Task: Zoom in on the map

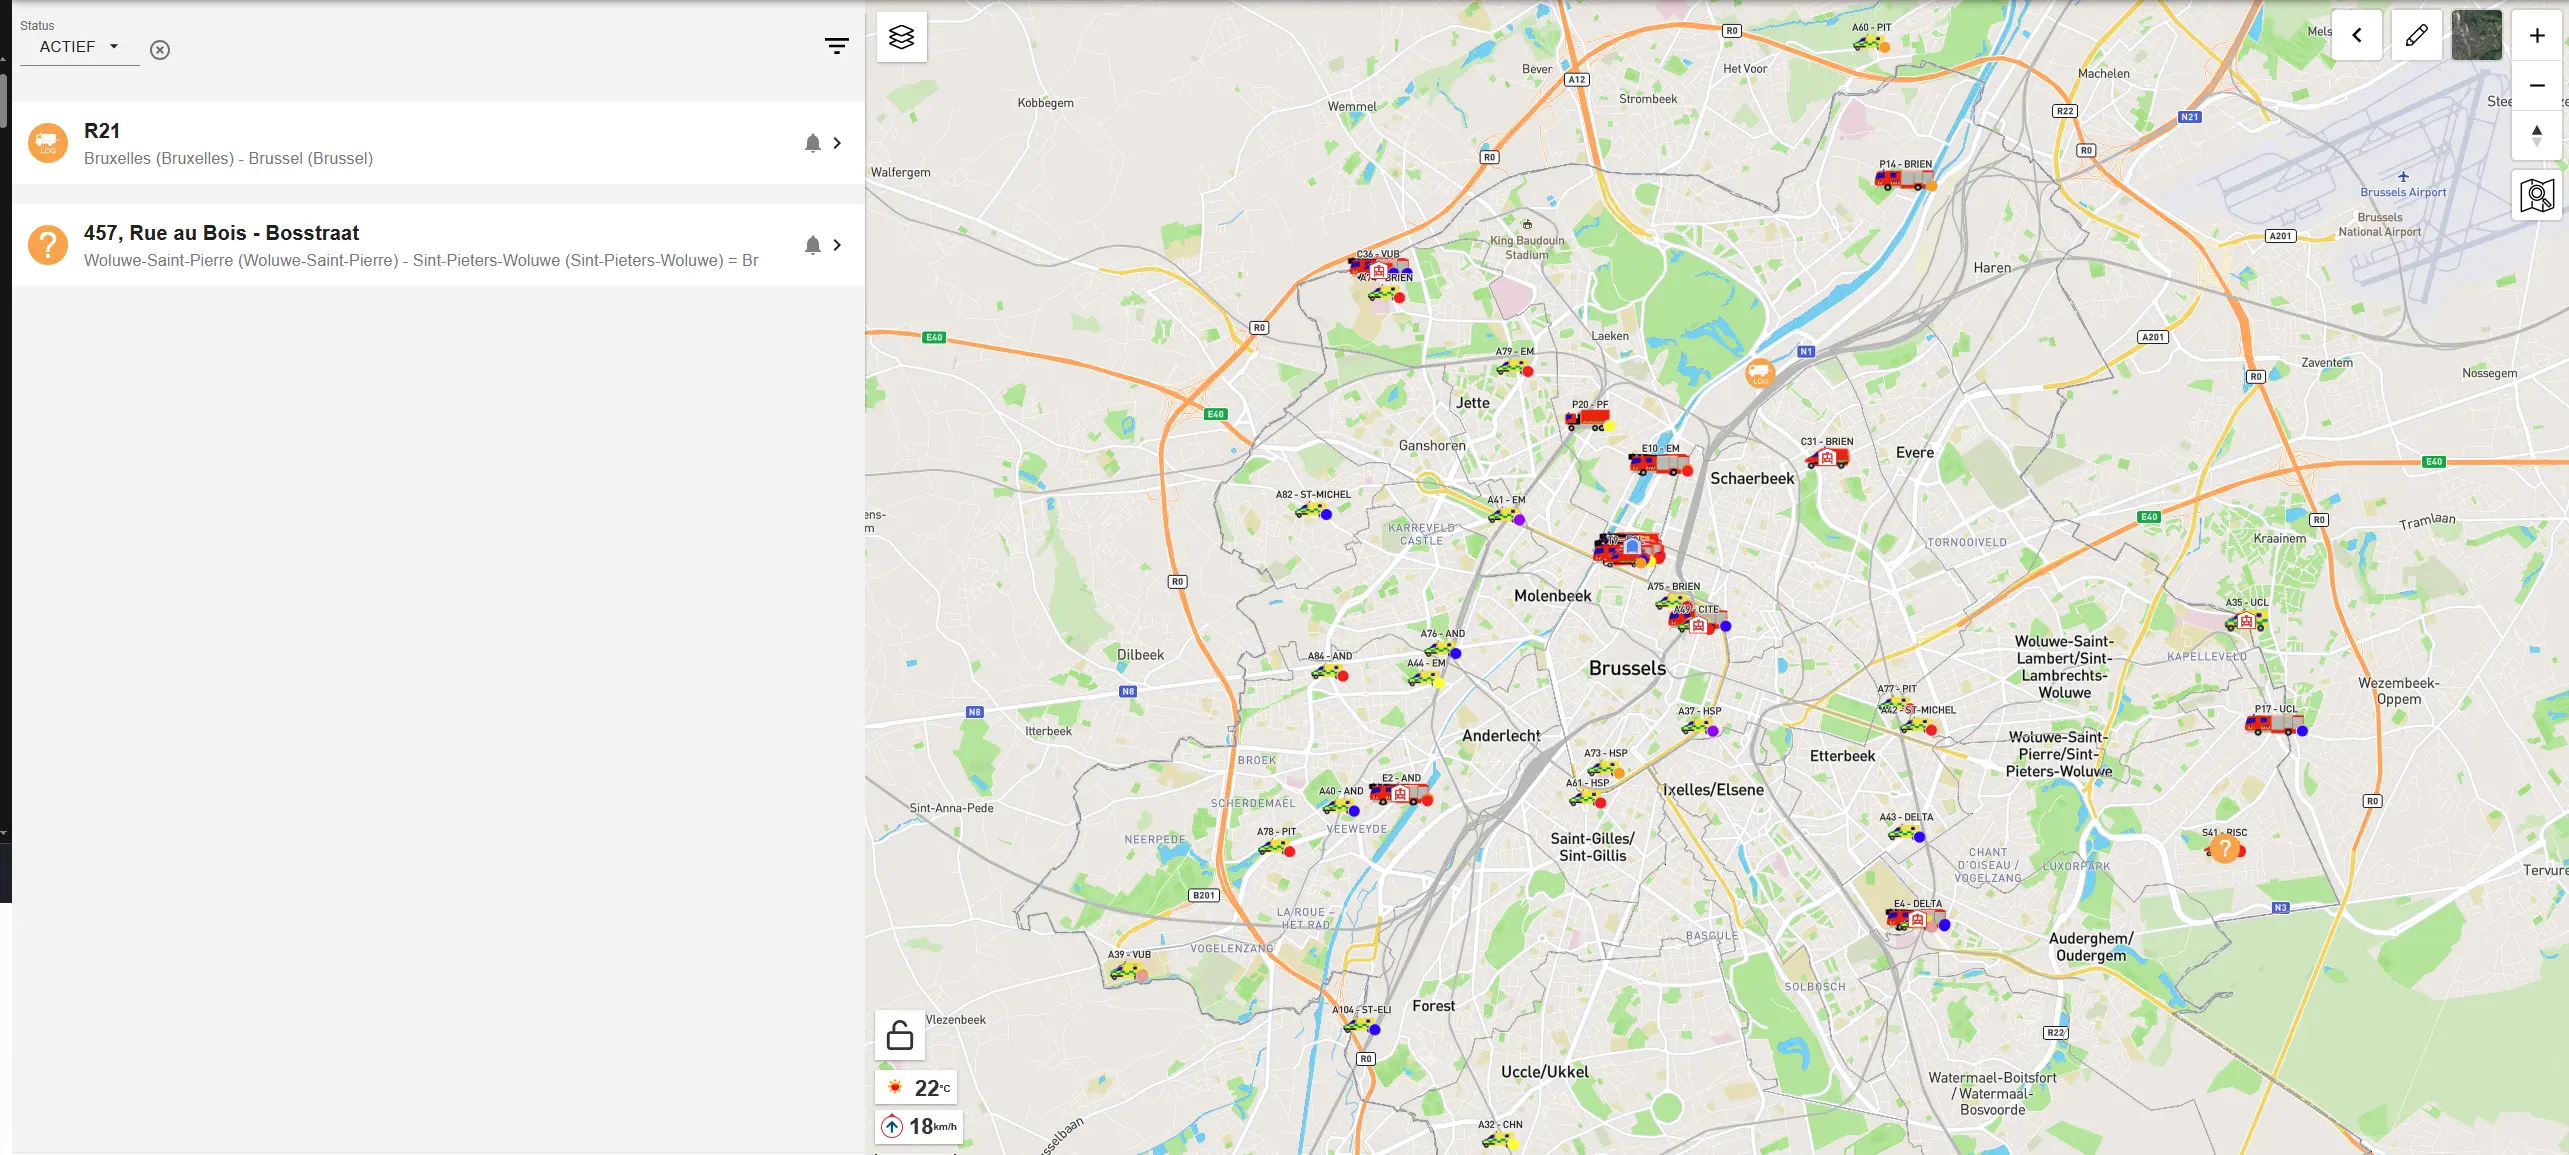Action: [x=2536, y=36]
